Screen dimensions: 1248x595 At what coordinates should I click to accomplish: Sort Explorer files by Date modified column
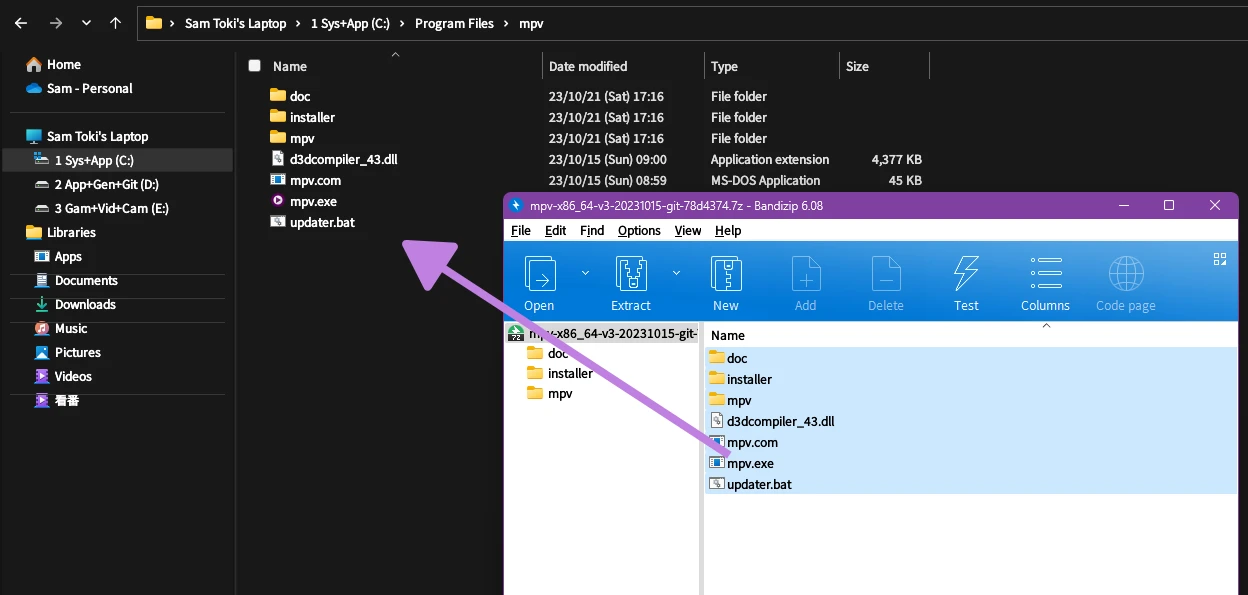588,66
